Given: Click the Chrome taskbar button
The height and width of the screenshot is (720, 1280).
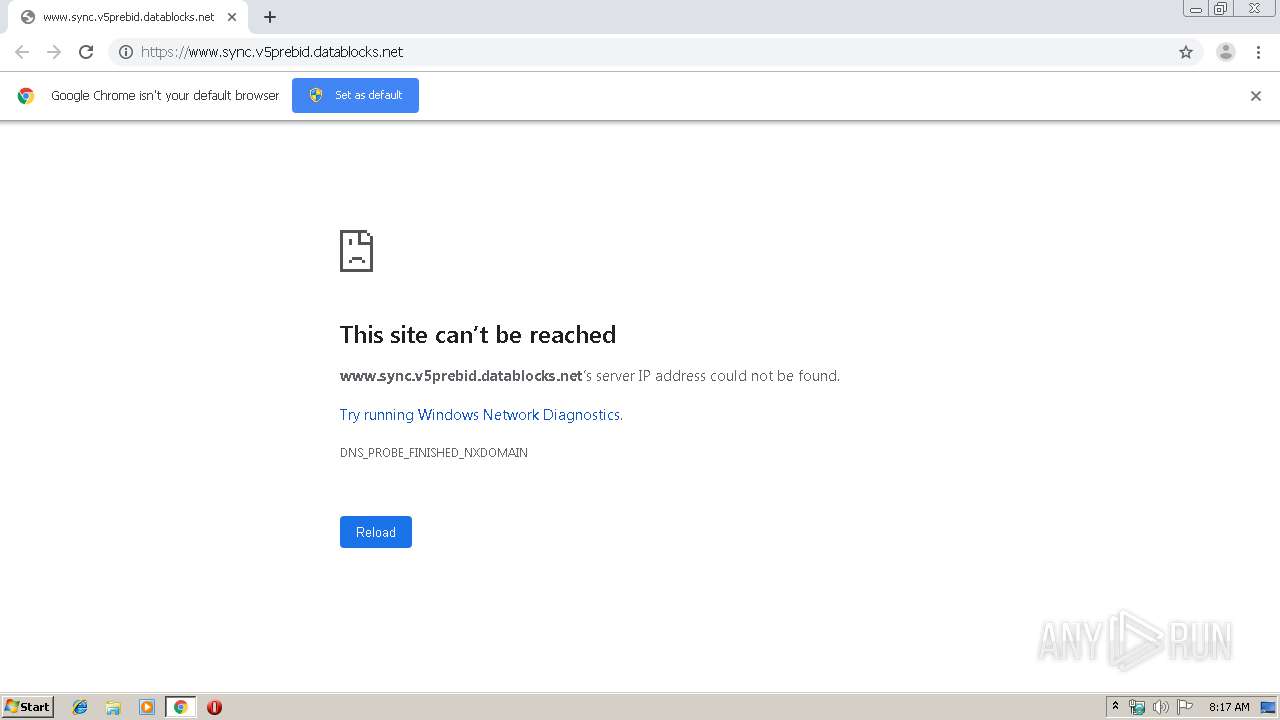Looking at the screenshot, I should coord(180,707).
